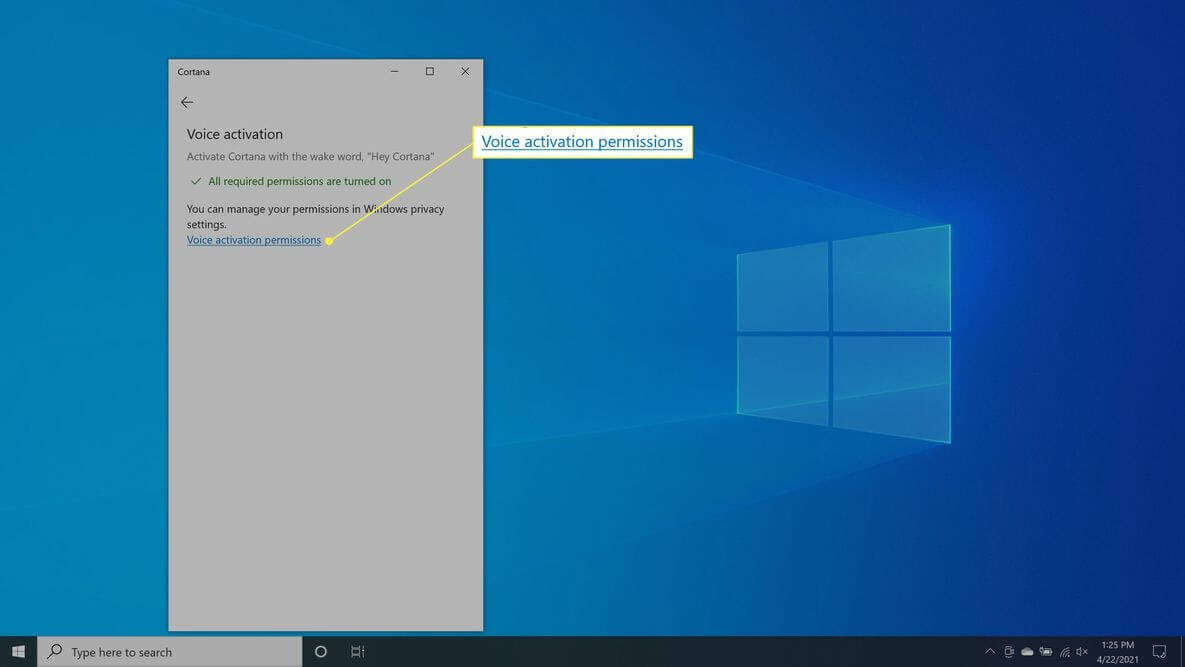Minimize the Cortana window
Image resolution: width=1185 pixels, height=667 pixels.
[x=394, y=72]
